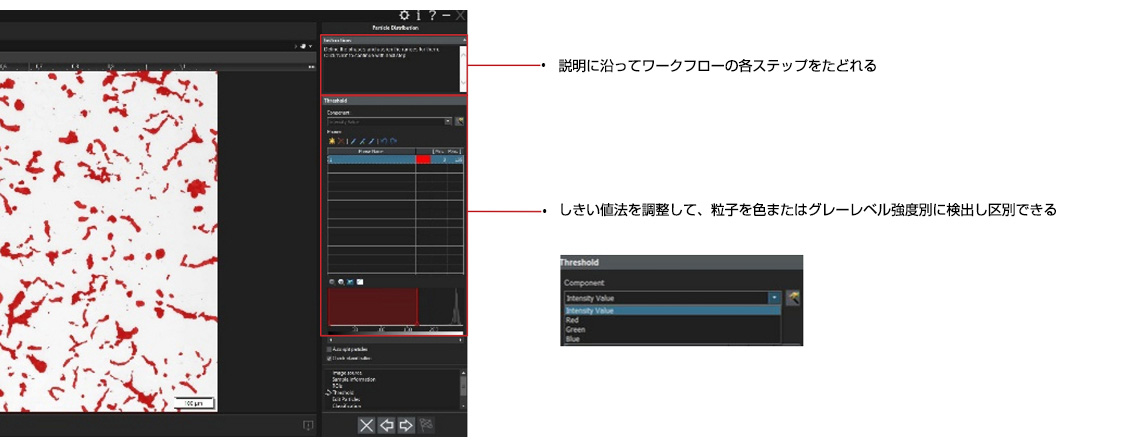Image resolution: width=1140 pixels, height=447 pixels.
Task: Choose 'Red' from the component list
Action: 673,320
